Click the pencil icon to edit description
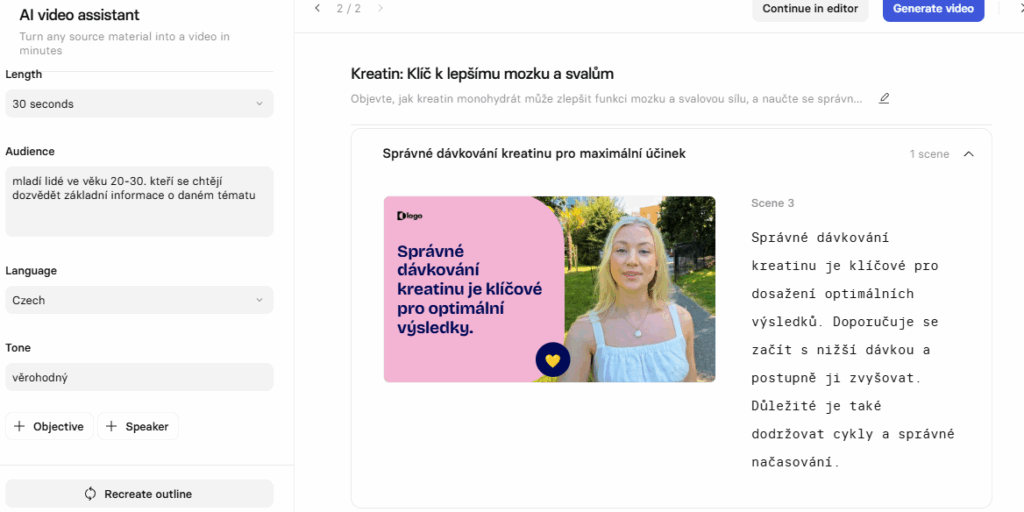Image resolution: width=1024 pixels, height=512 pixels. (x=884, y=99)
